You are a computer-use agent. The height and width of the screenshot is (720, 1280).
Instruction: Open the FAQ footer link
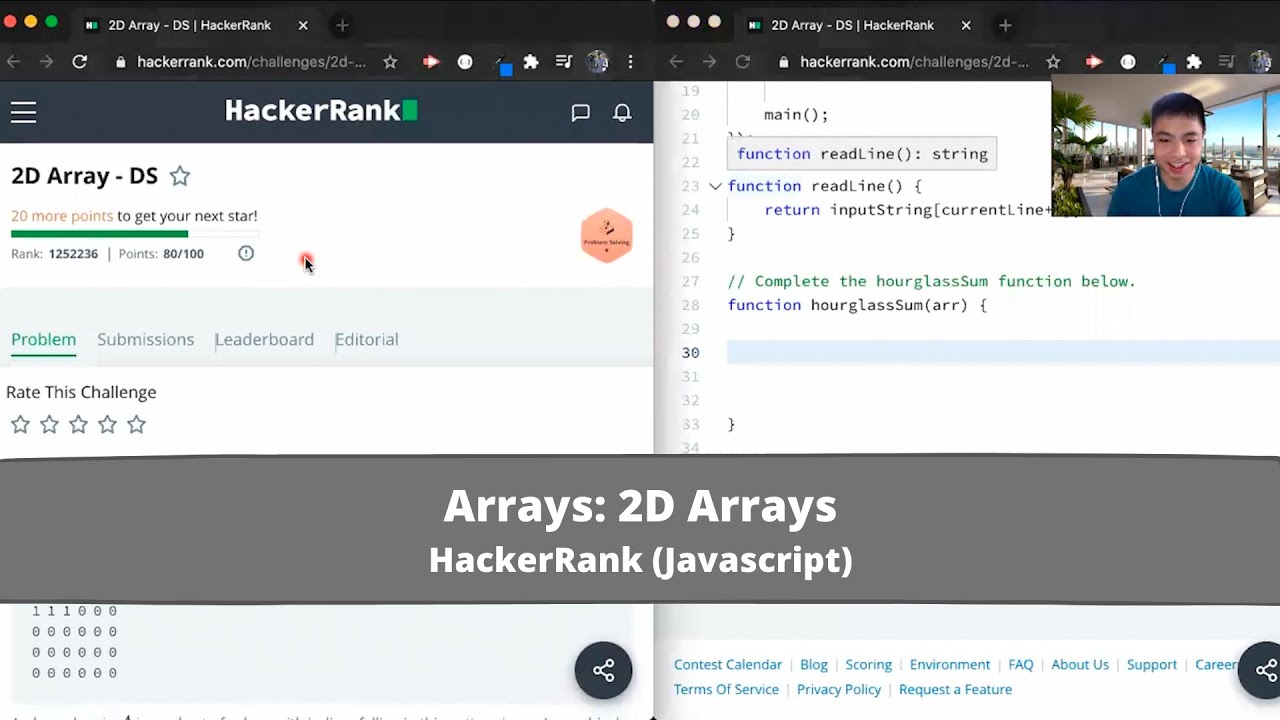pos(1021,664)
